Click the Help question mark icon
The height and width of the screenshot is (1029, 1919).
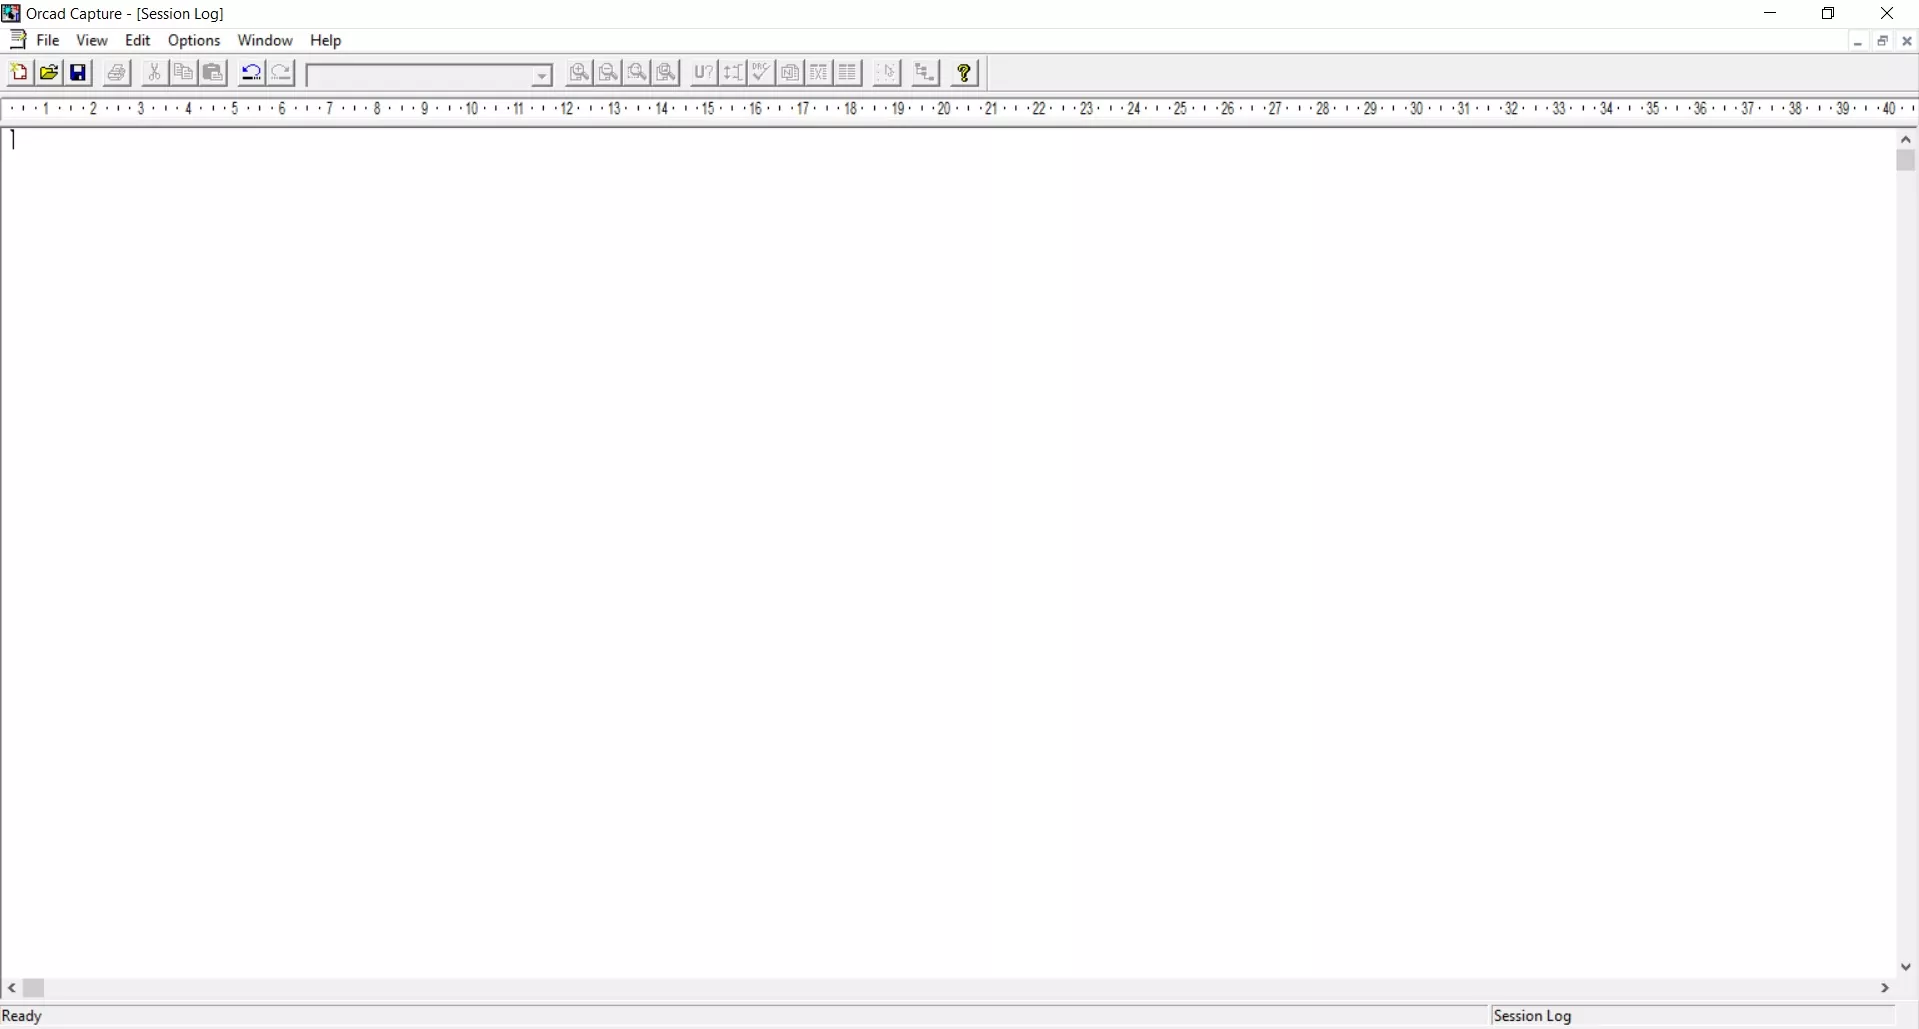click(x=965, y=73)
